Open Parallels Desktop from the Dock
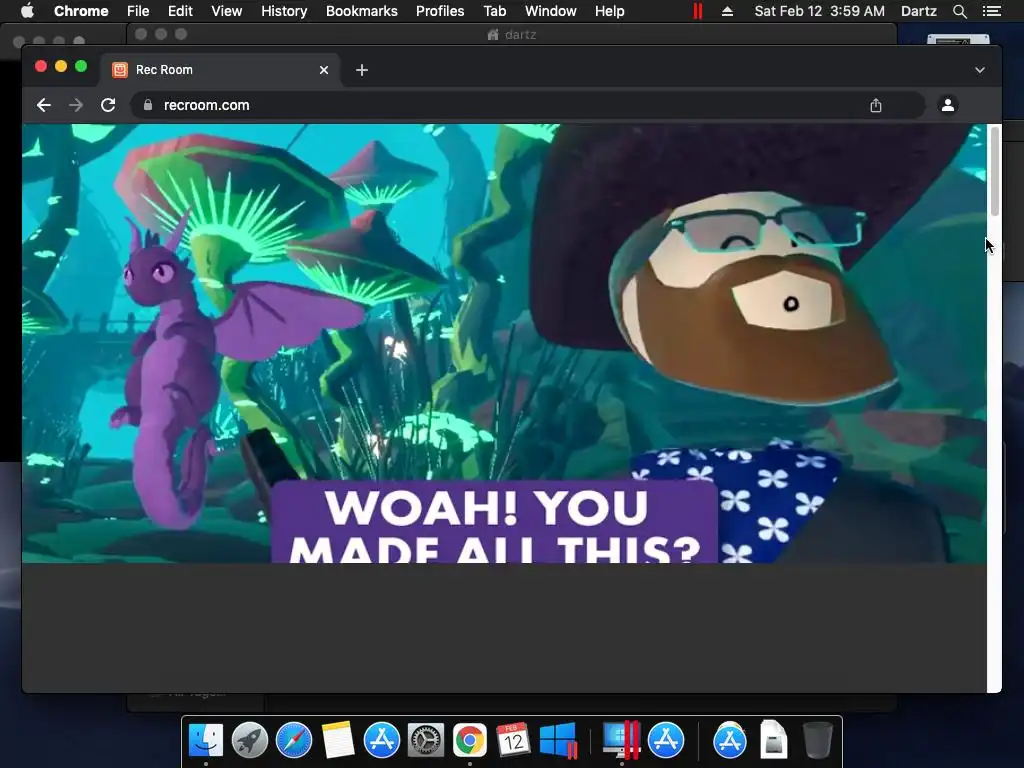The image size is (1024, 768). pos(620,740)
